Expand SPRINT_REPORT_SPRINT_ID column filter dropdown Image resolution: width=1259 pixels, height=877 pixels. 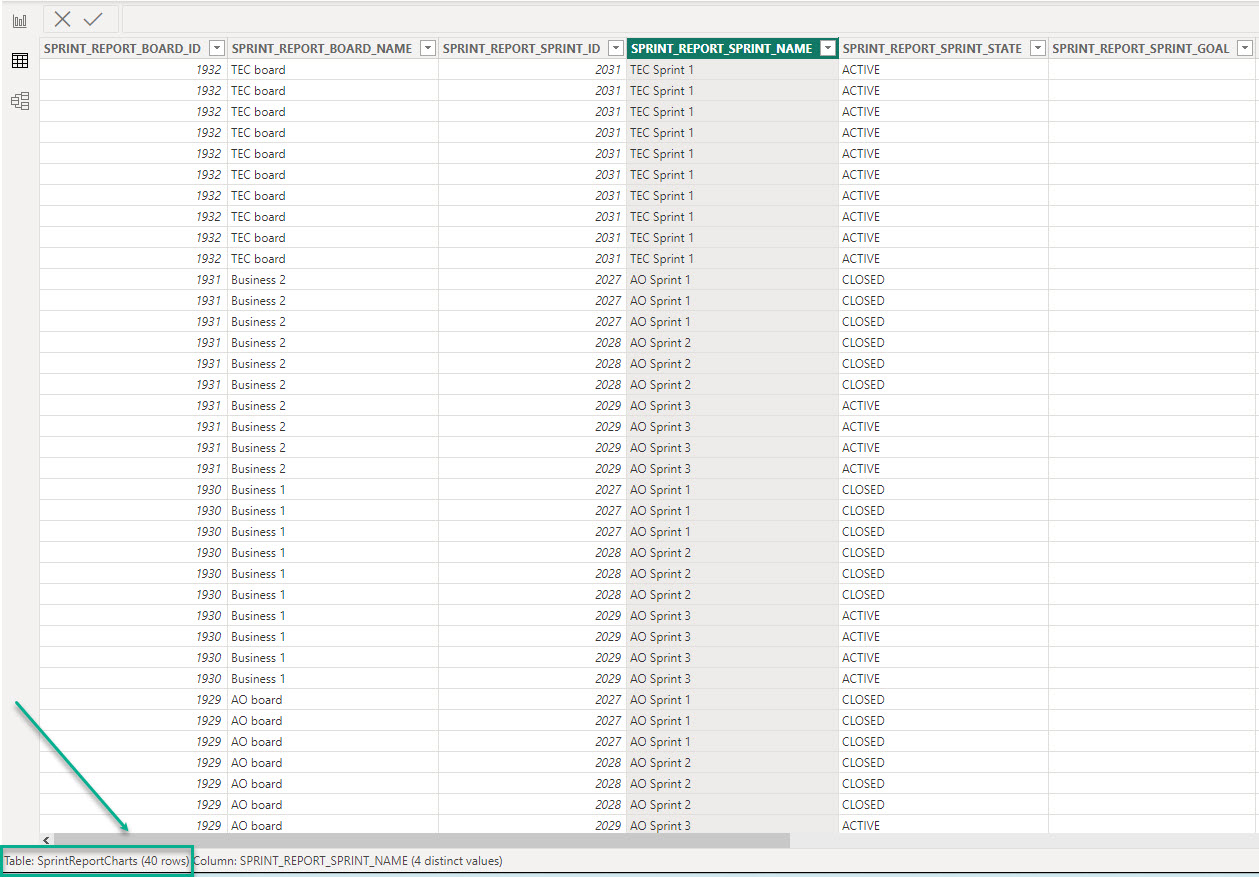[615, 48]
